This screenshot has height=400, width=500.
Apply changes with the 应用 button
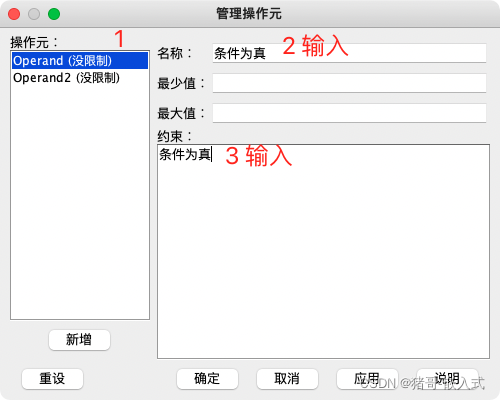coord(367,379)
